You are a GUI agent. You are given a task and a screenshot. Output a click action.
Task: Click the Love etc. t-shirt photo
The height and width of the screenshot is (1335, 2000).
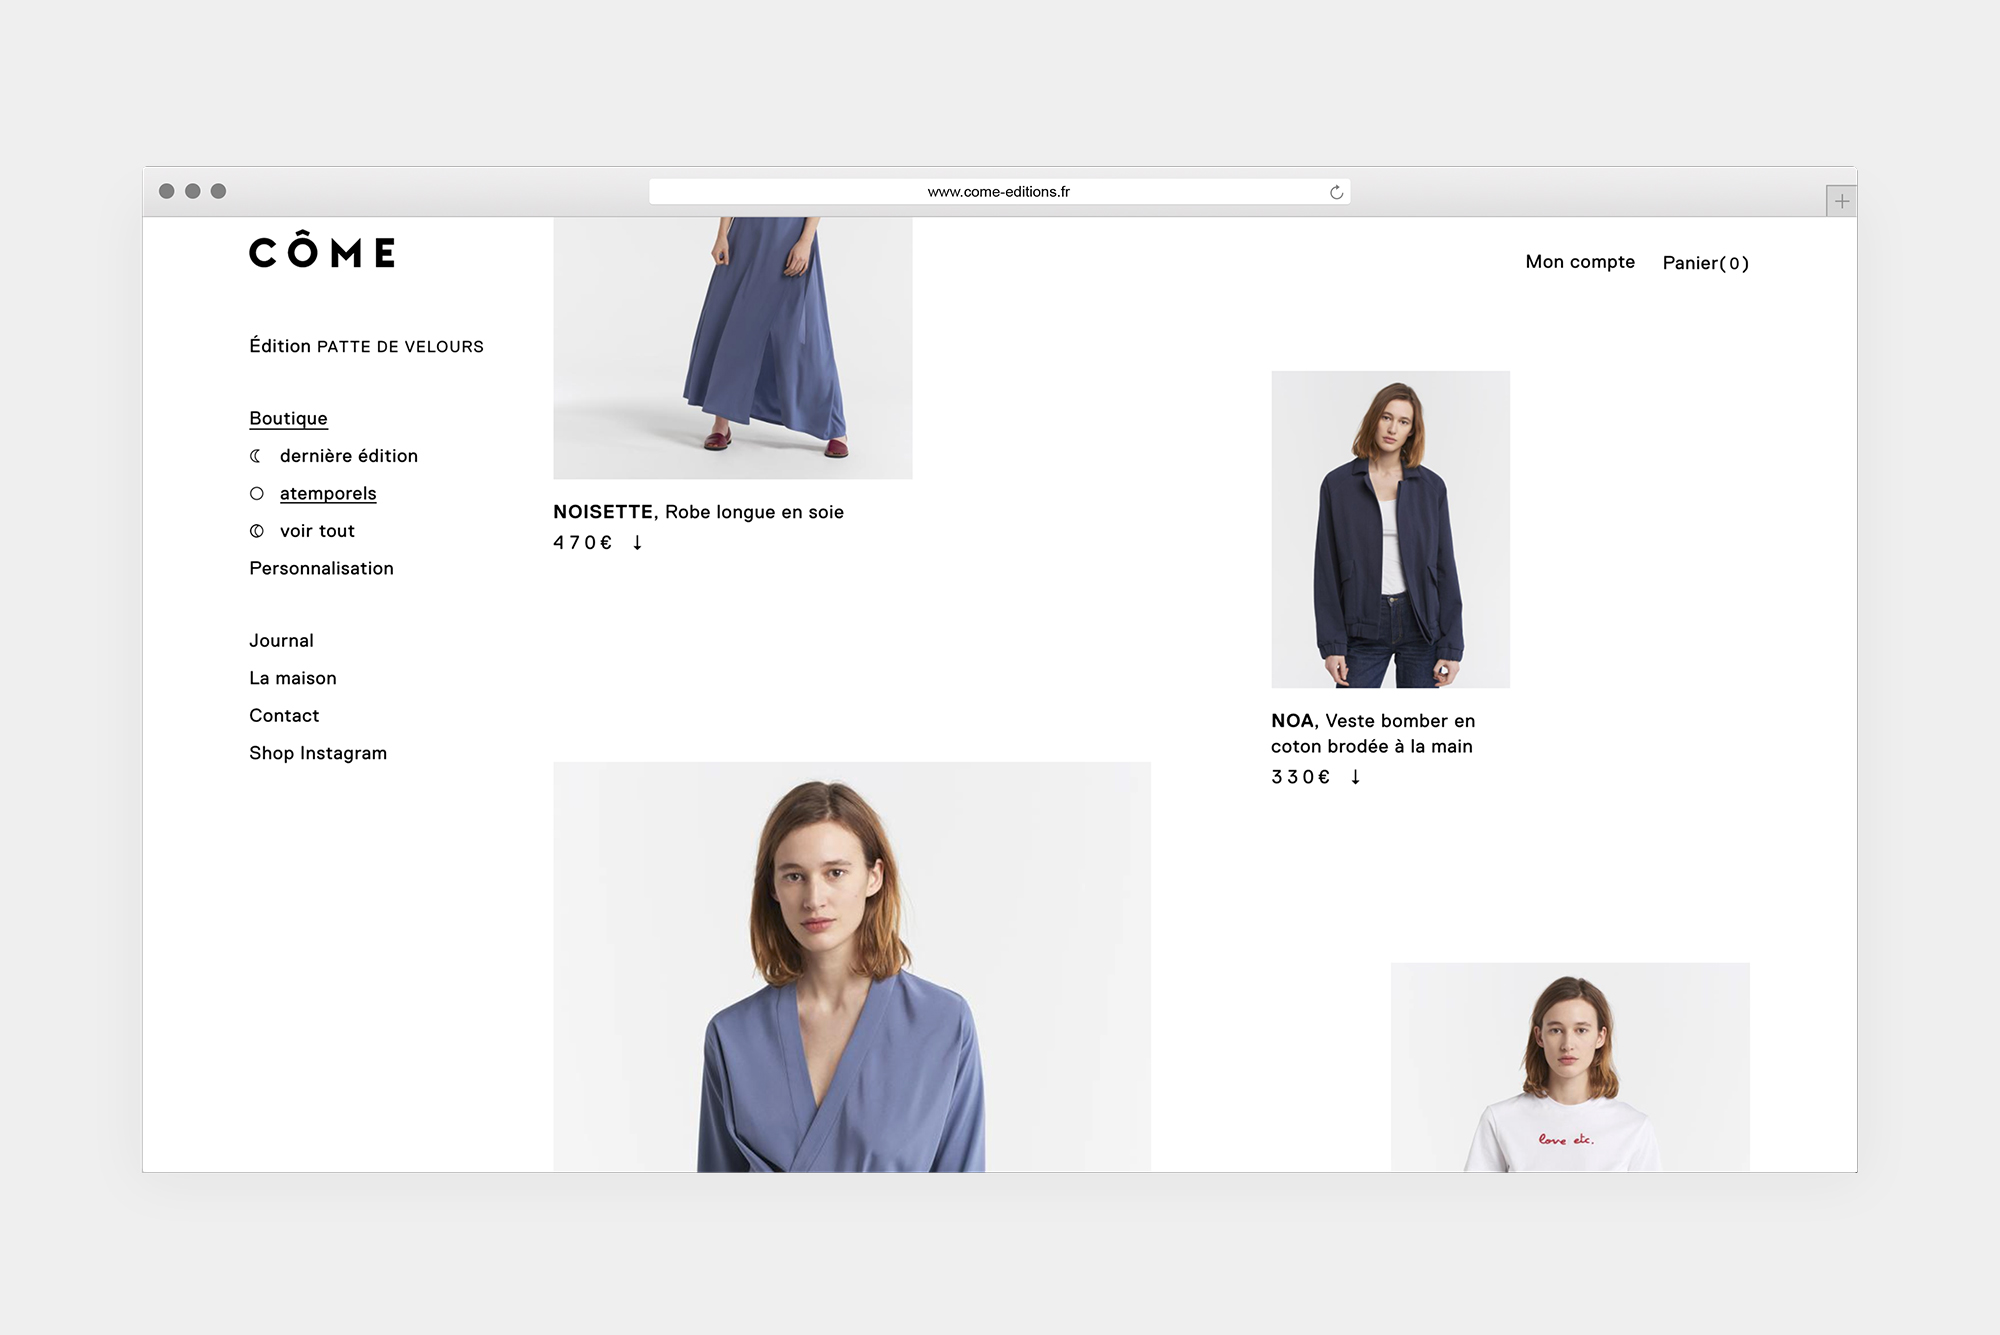click(x=1569, y=1066)
